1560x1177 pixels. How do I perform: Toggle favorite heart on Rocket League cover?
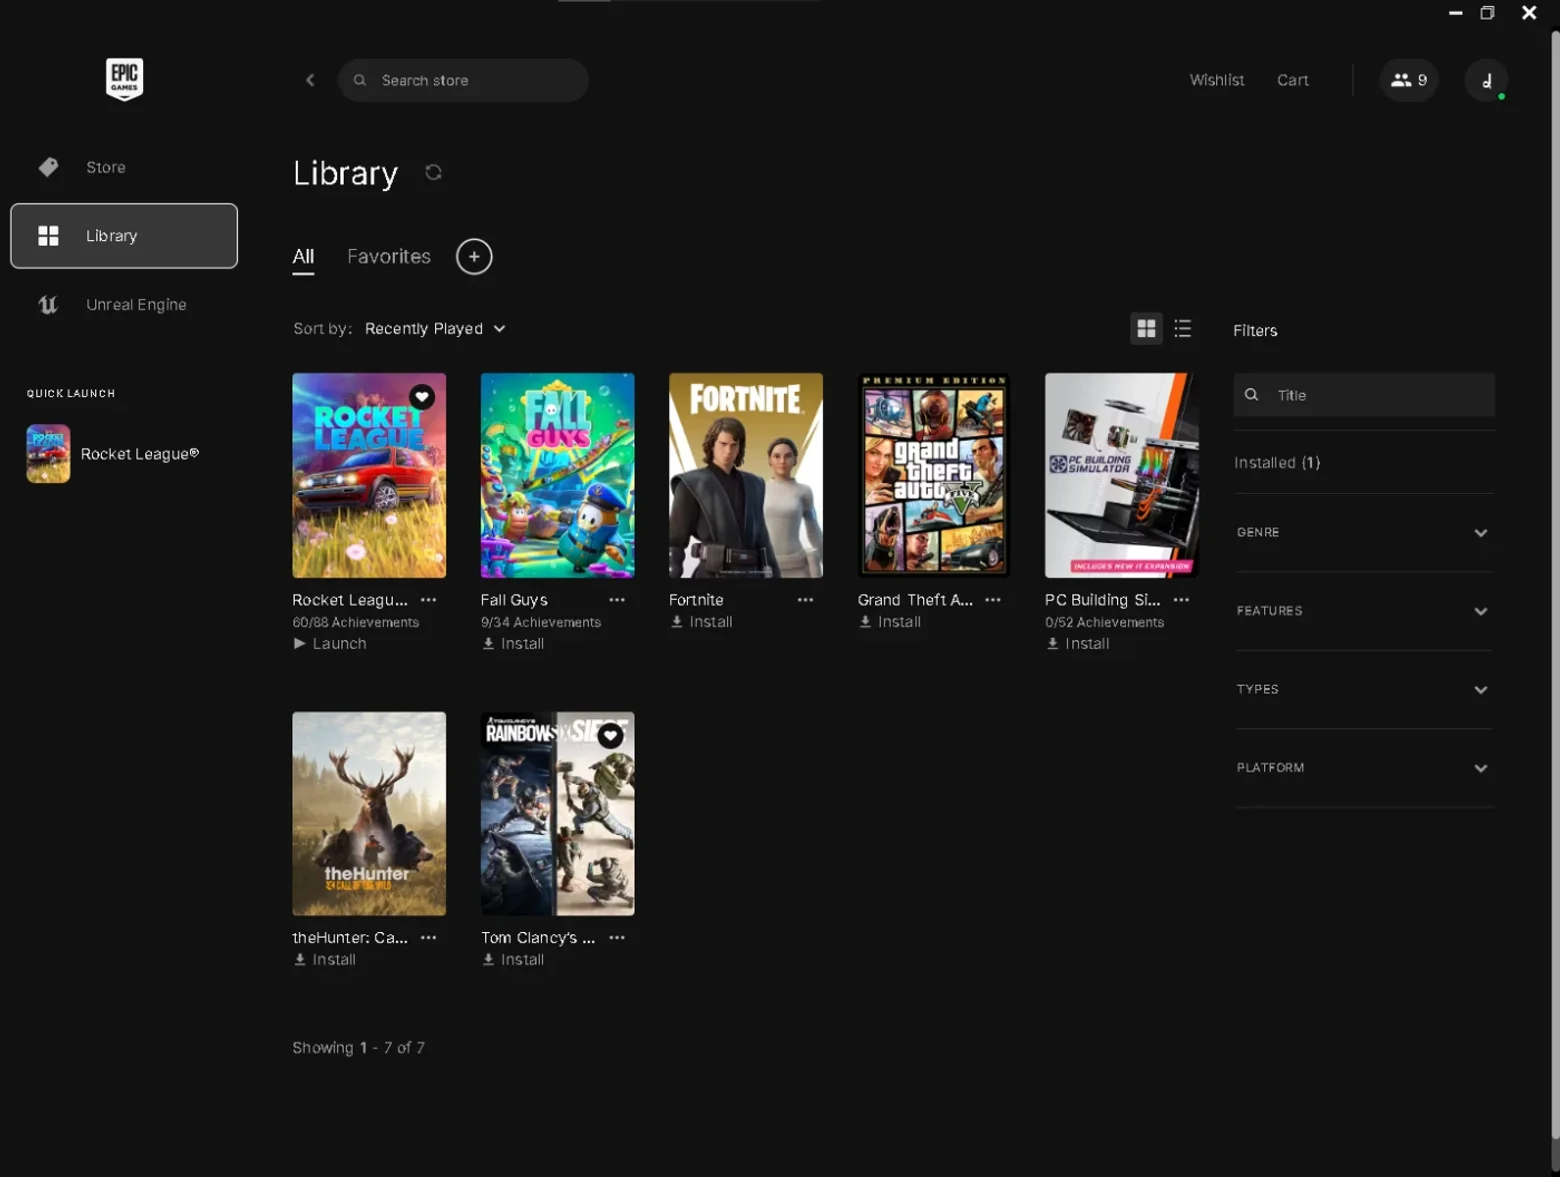pos(422,397)
